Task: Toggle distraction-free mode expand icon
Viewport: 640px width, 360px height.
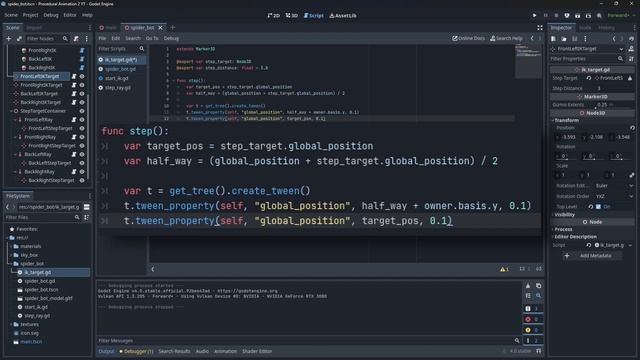Action: [540, 28]
